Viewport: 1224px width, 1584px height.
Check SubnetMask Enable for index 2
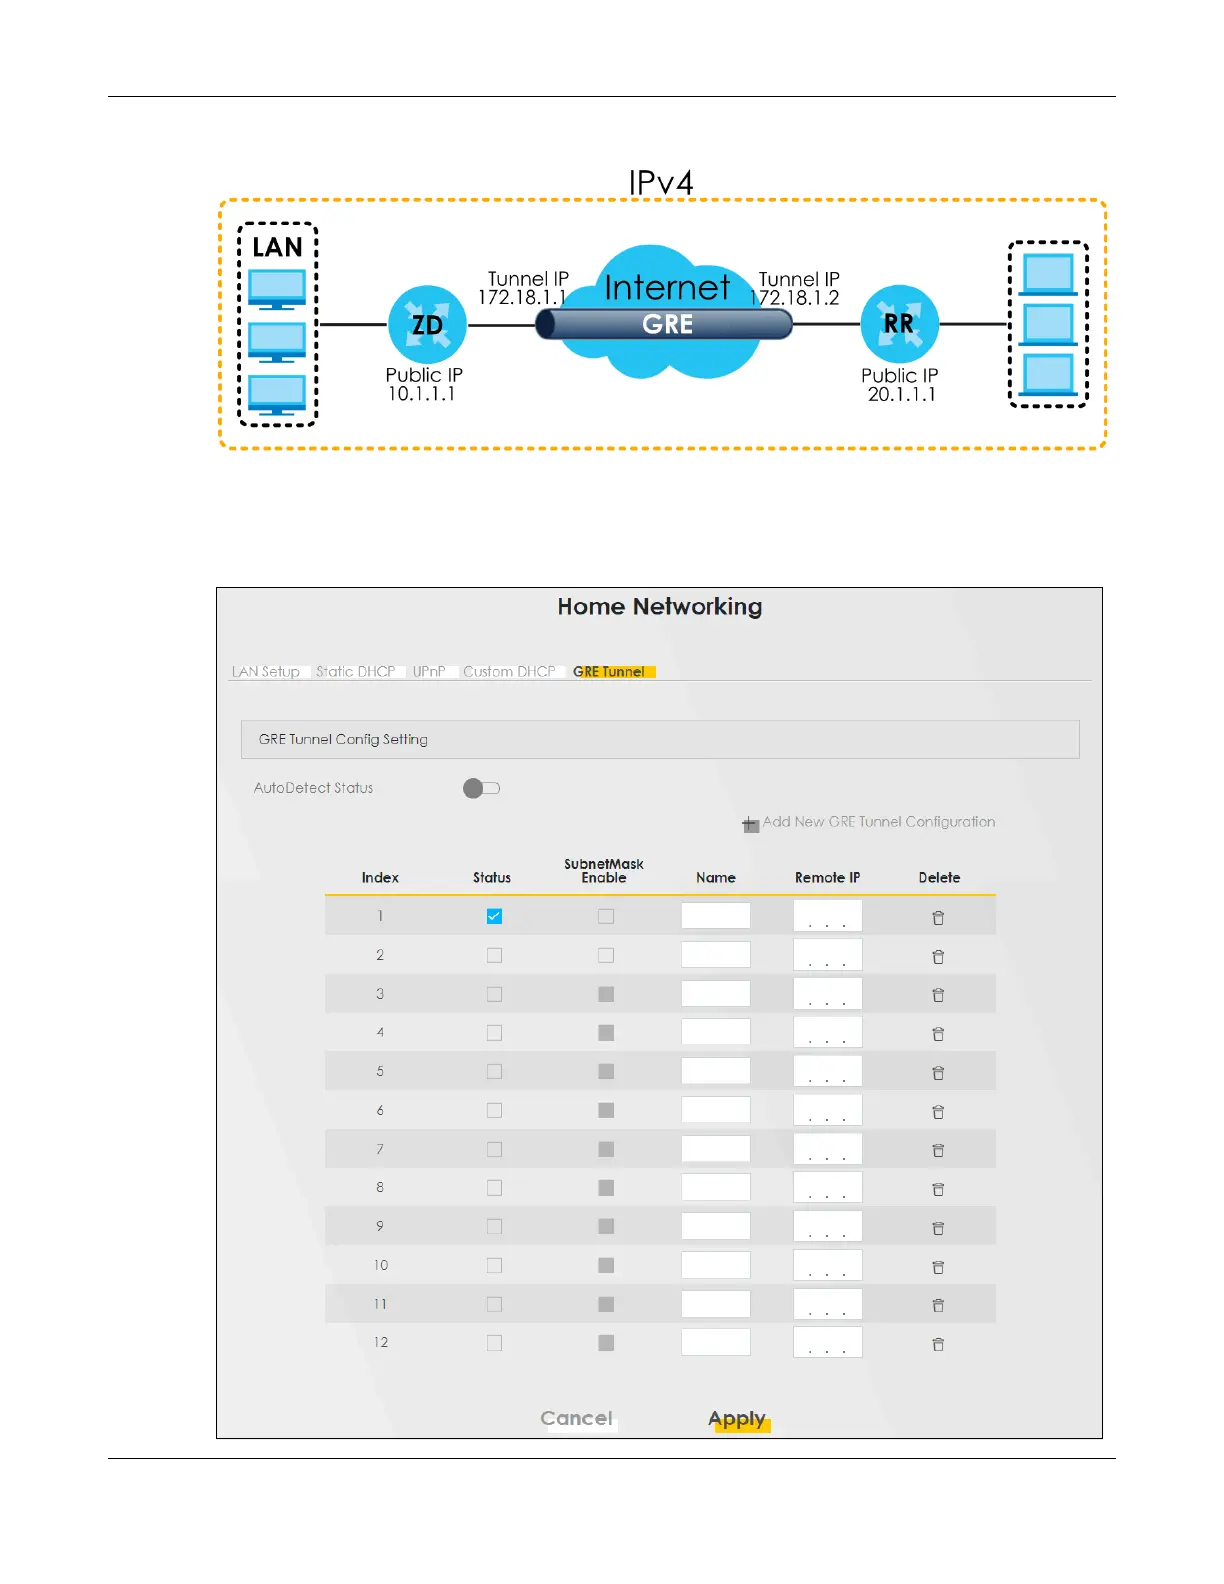(x=606, y=955)
